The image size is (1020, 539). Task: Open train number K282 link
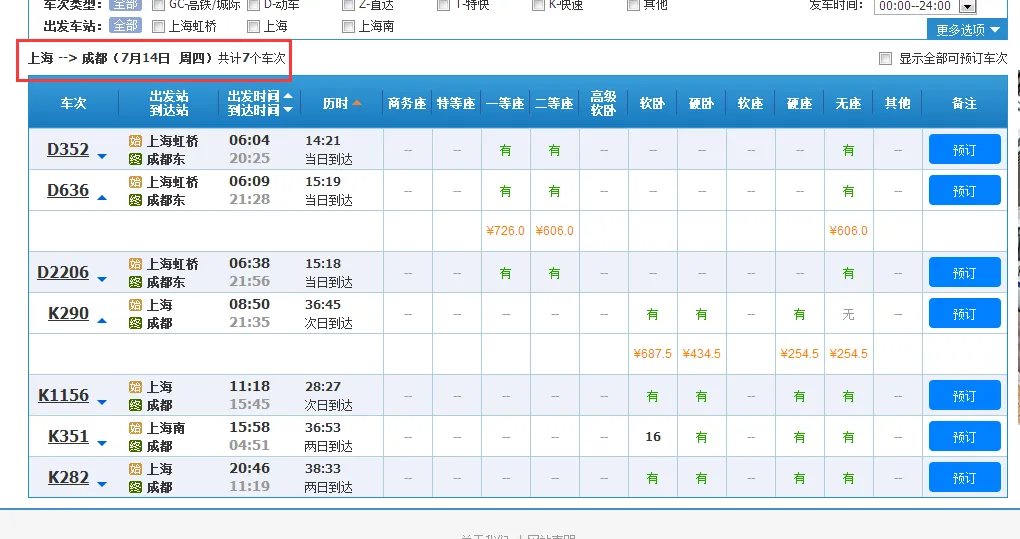[x=68, y=477]
